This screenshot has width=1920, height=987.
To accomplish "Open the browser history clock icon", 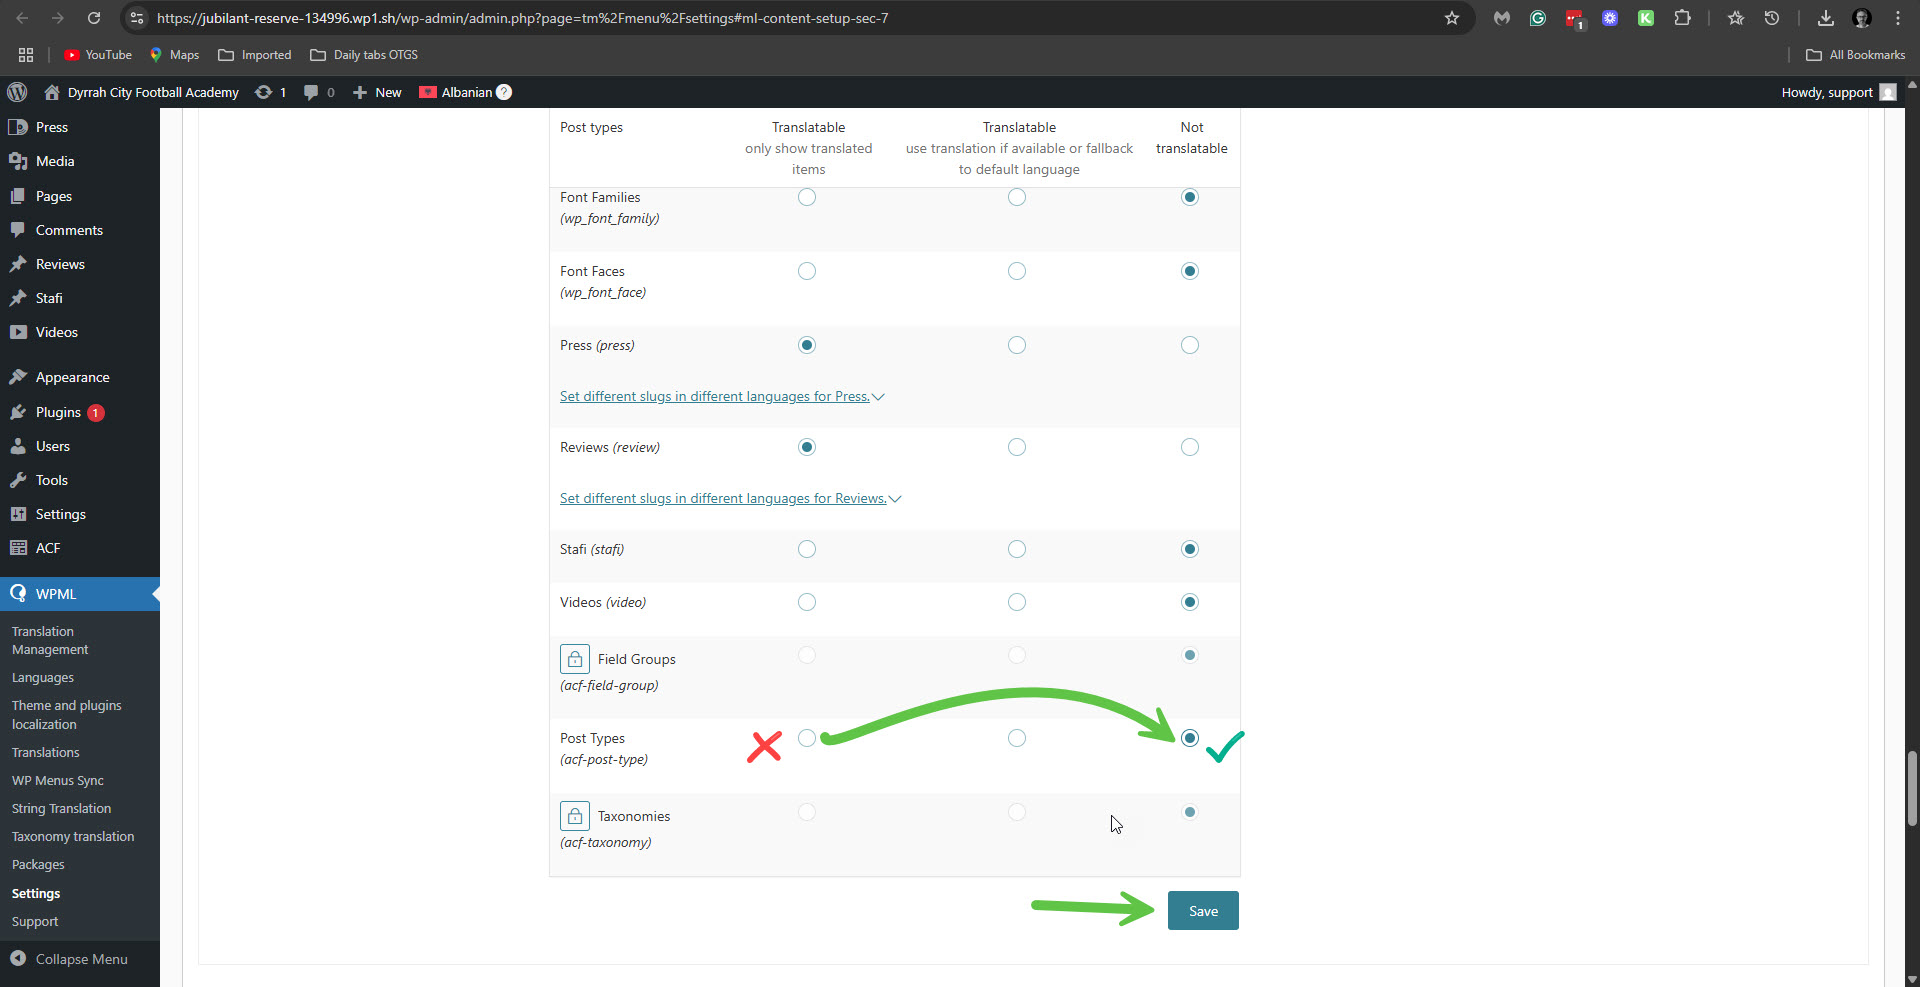I will coord(1771,18).
